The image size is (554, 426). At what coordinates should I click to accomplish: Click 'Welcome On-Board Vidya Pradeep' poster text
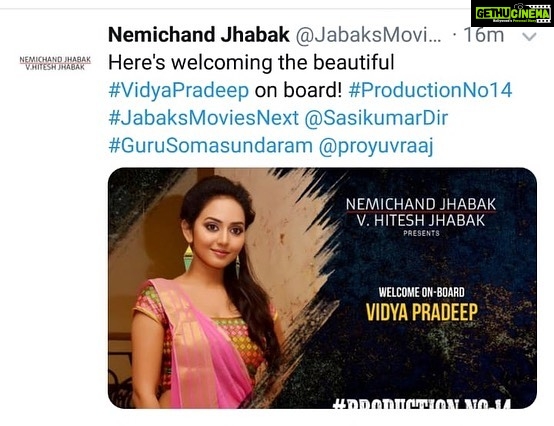[x=422, y=304]
